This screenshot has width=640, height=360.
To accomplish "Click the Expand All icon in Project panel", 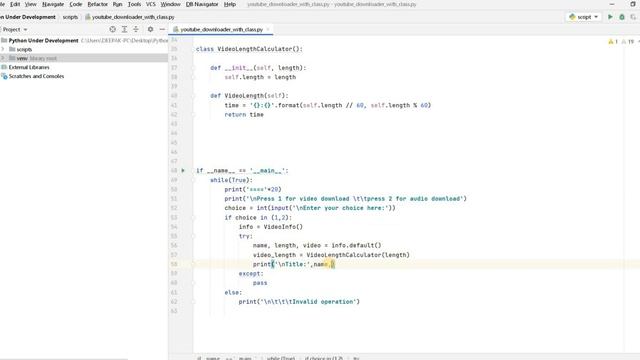I will click(124, 29).
